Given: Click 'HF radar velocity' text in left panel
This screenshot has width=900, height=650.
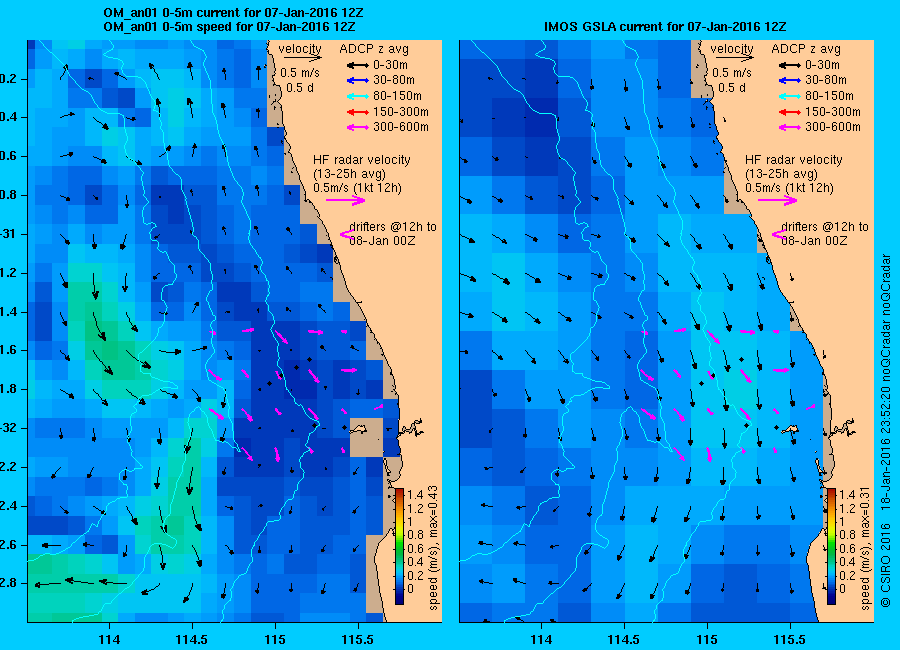Looking at the screenshot, I should tap(362, 160).
